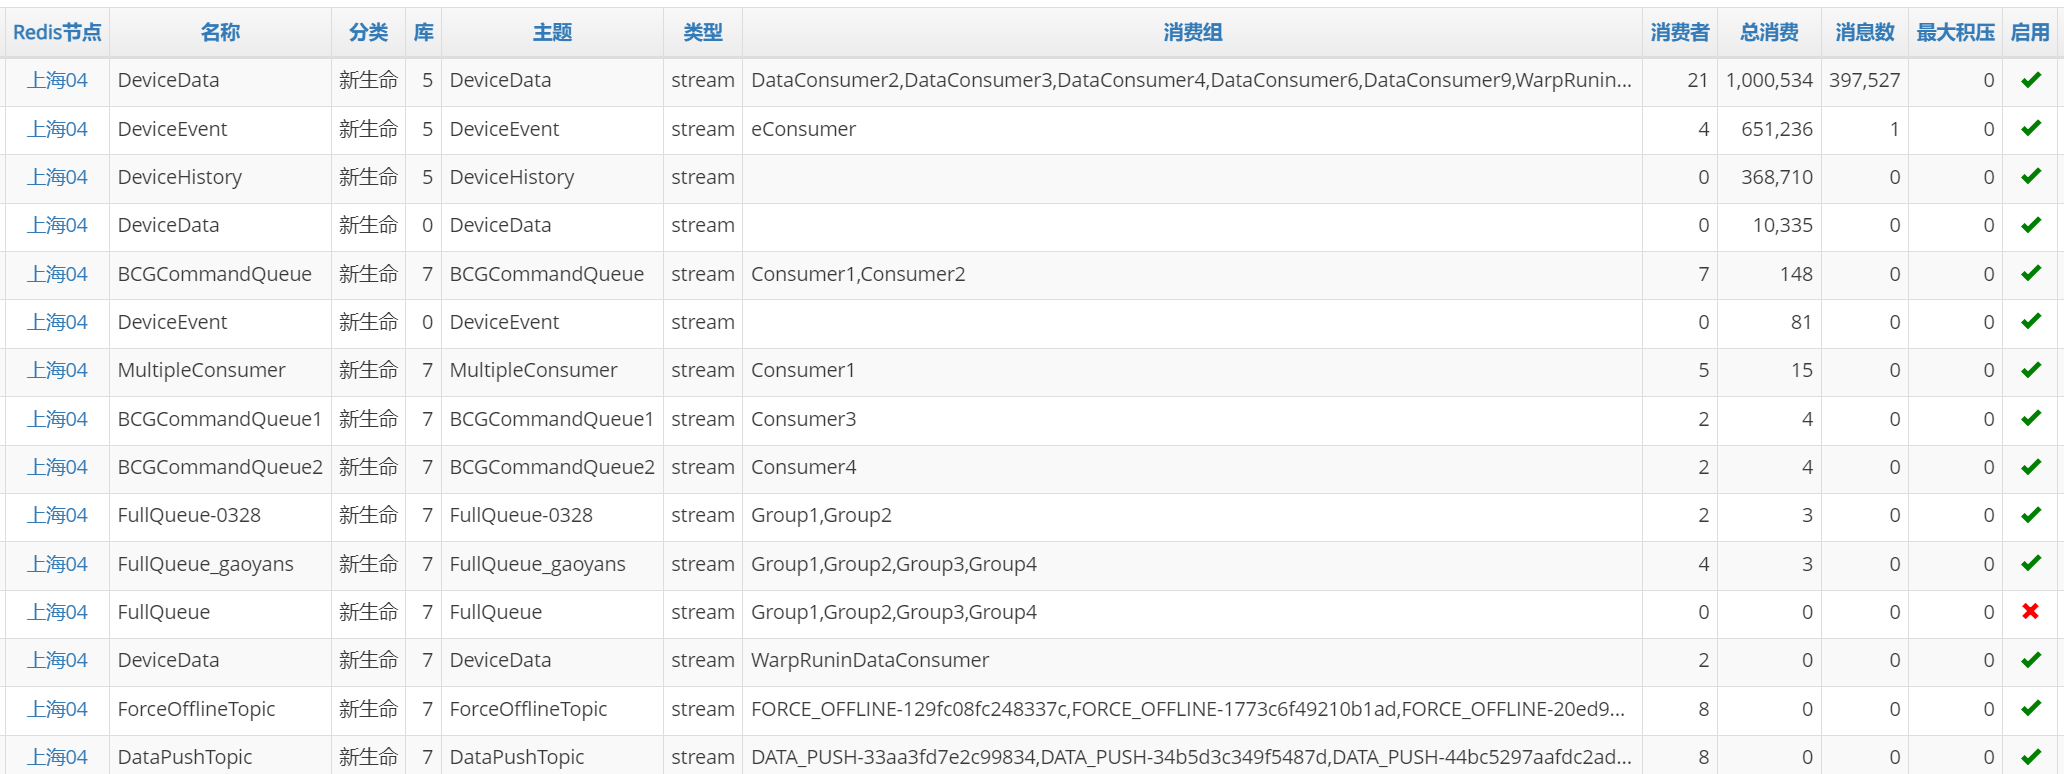The width and height of the screenshot is (2064, 774).
Task: Click the green checkmark in the DeviceData row with 1,000,534 total
Action: (x=2030, y=80)
